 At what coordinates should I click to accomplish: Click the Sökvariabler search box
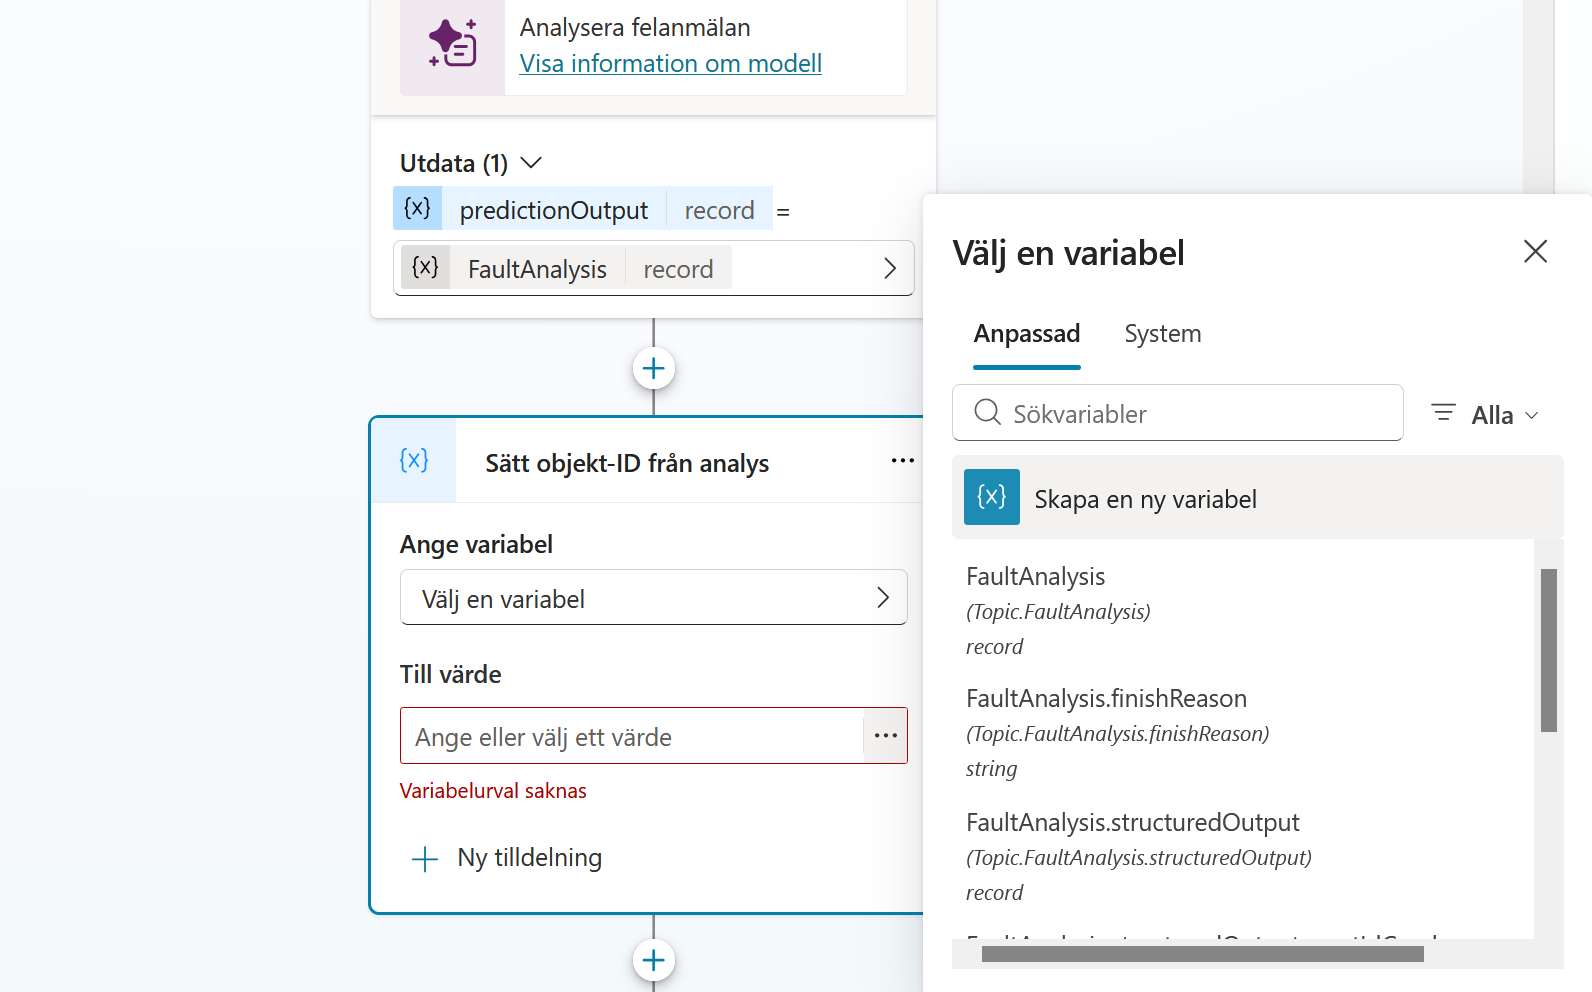1178,413
